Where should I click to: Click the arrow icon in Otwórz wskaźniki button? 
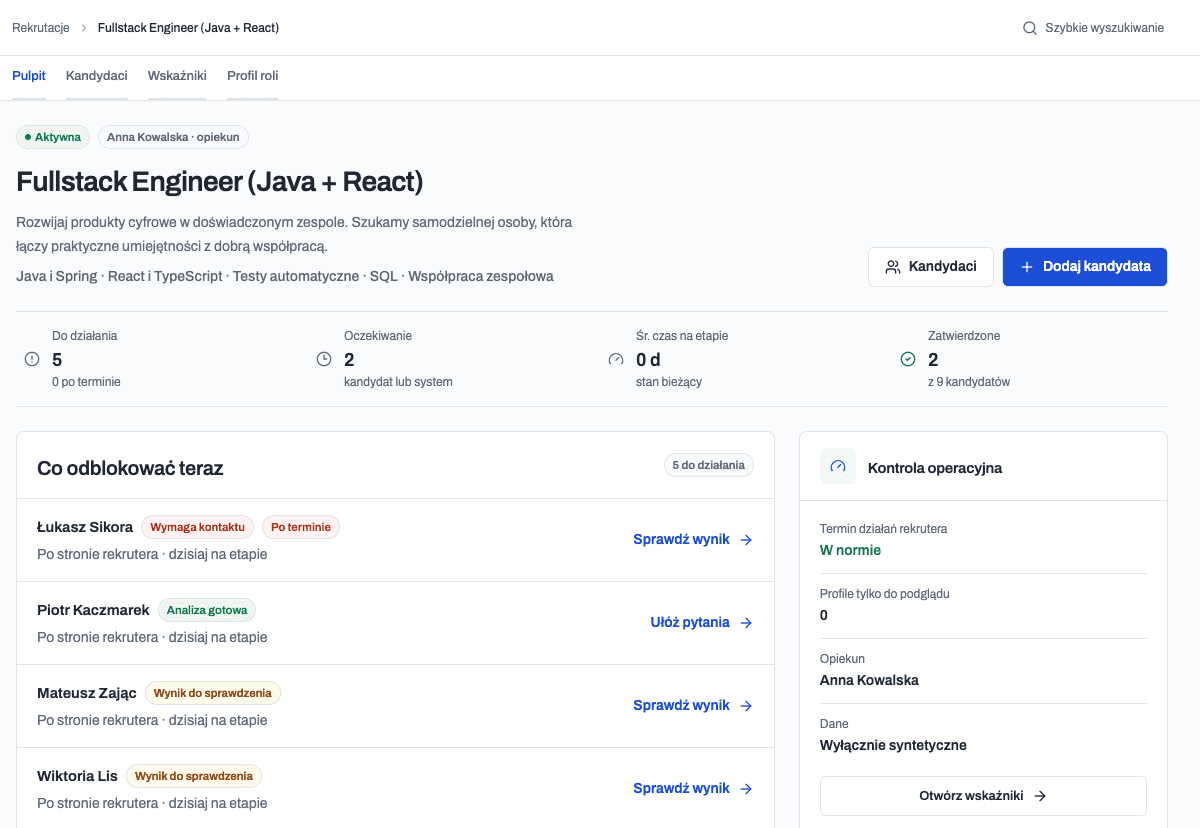pos(1040,796)
